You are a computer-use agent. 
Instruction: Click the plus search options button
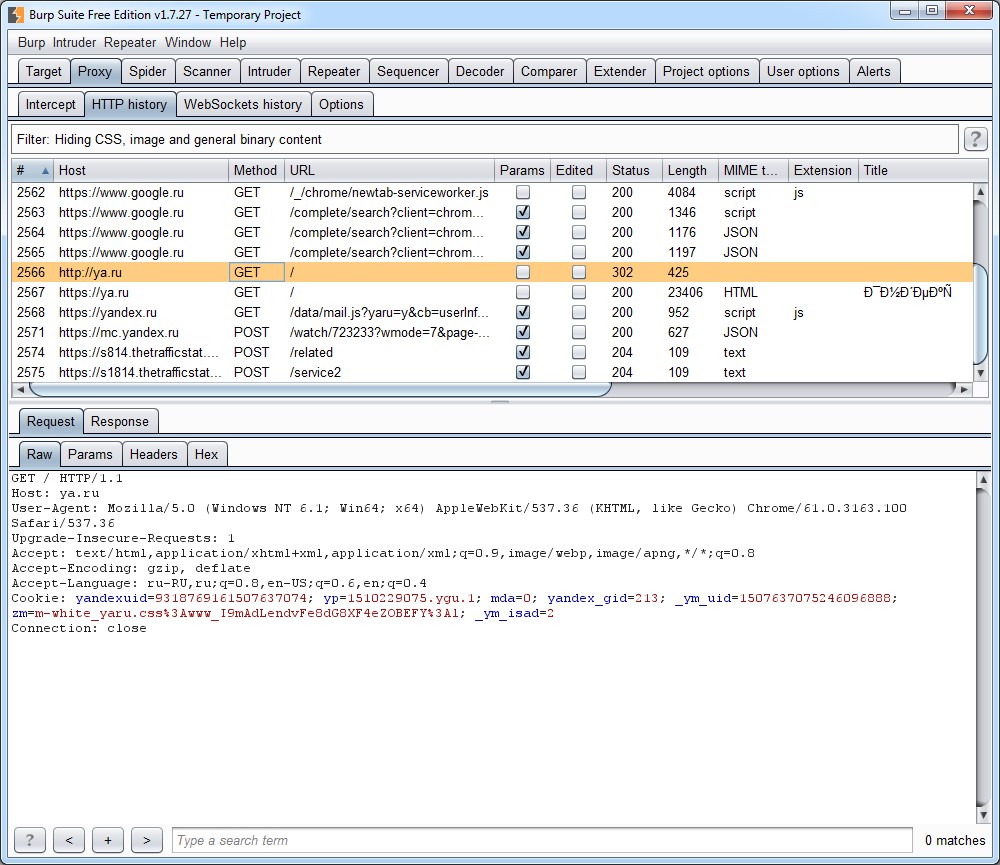[107, 840]
